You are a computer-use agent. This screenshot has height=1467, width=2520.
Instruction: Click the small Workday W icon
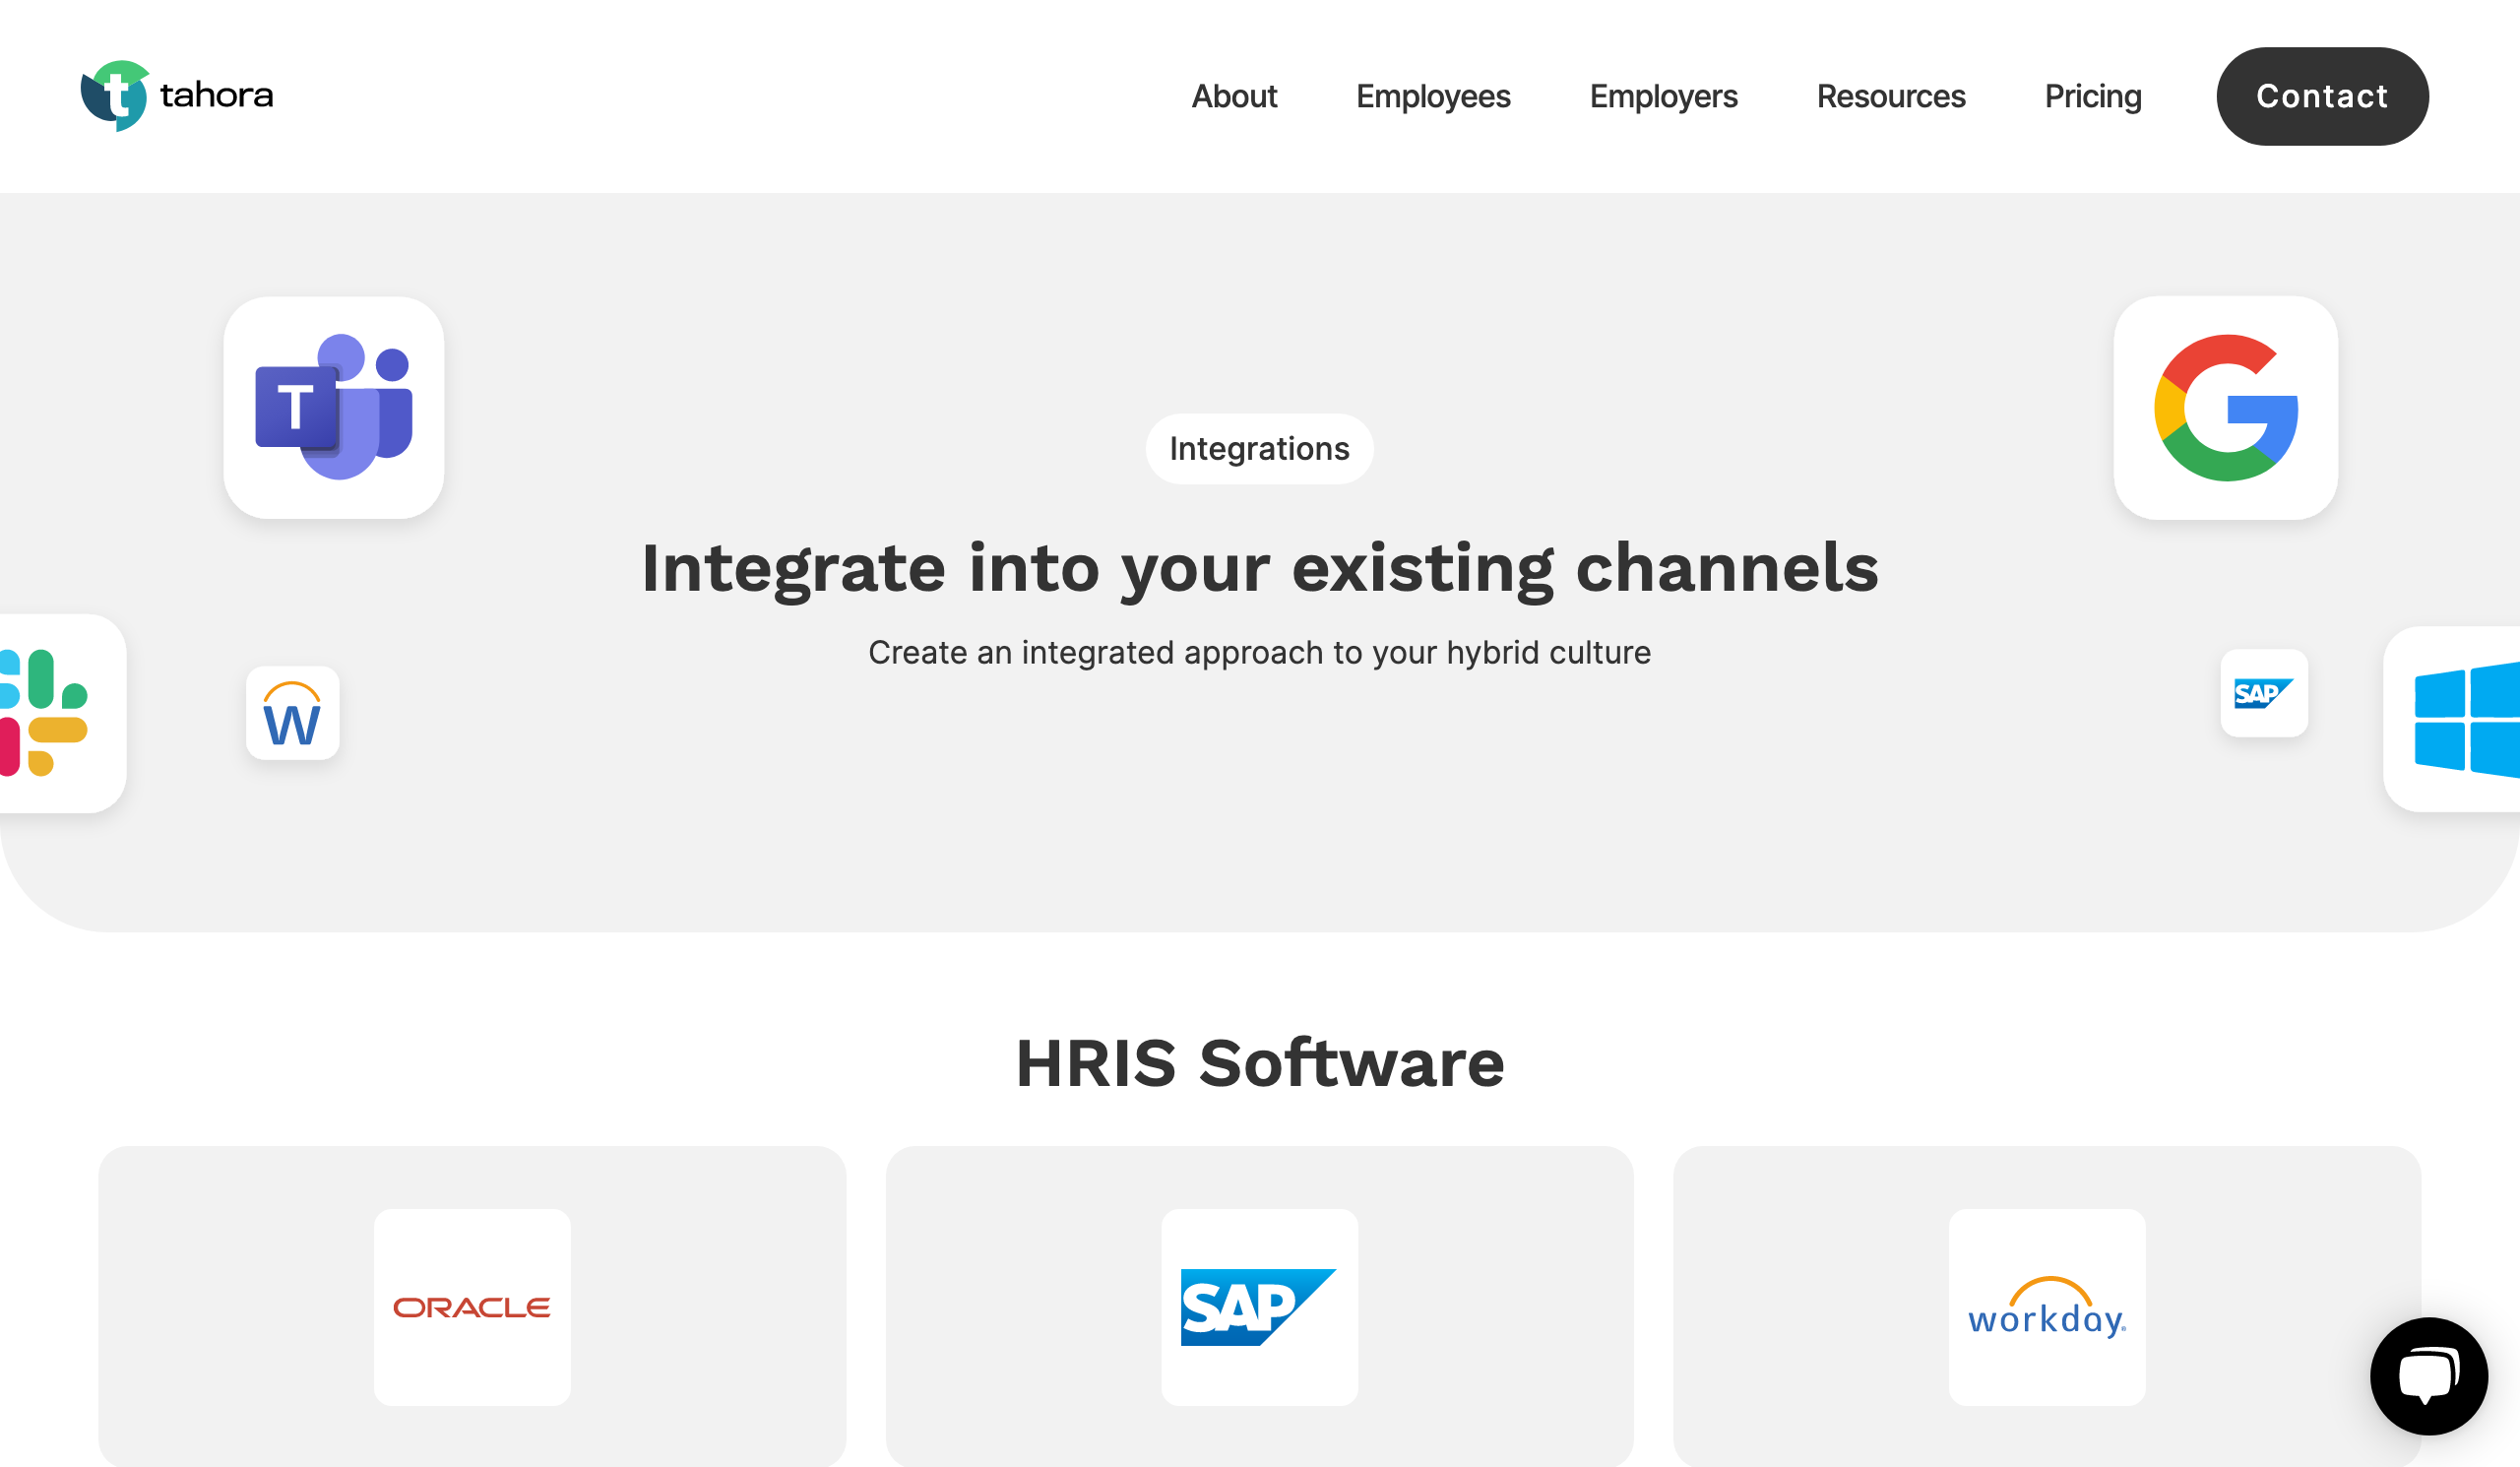click(292, 713)
